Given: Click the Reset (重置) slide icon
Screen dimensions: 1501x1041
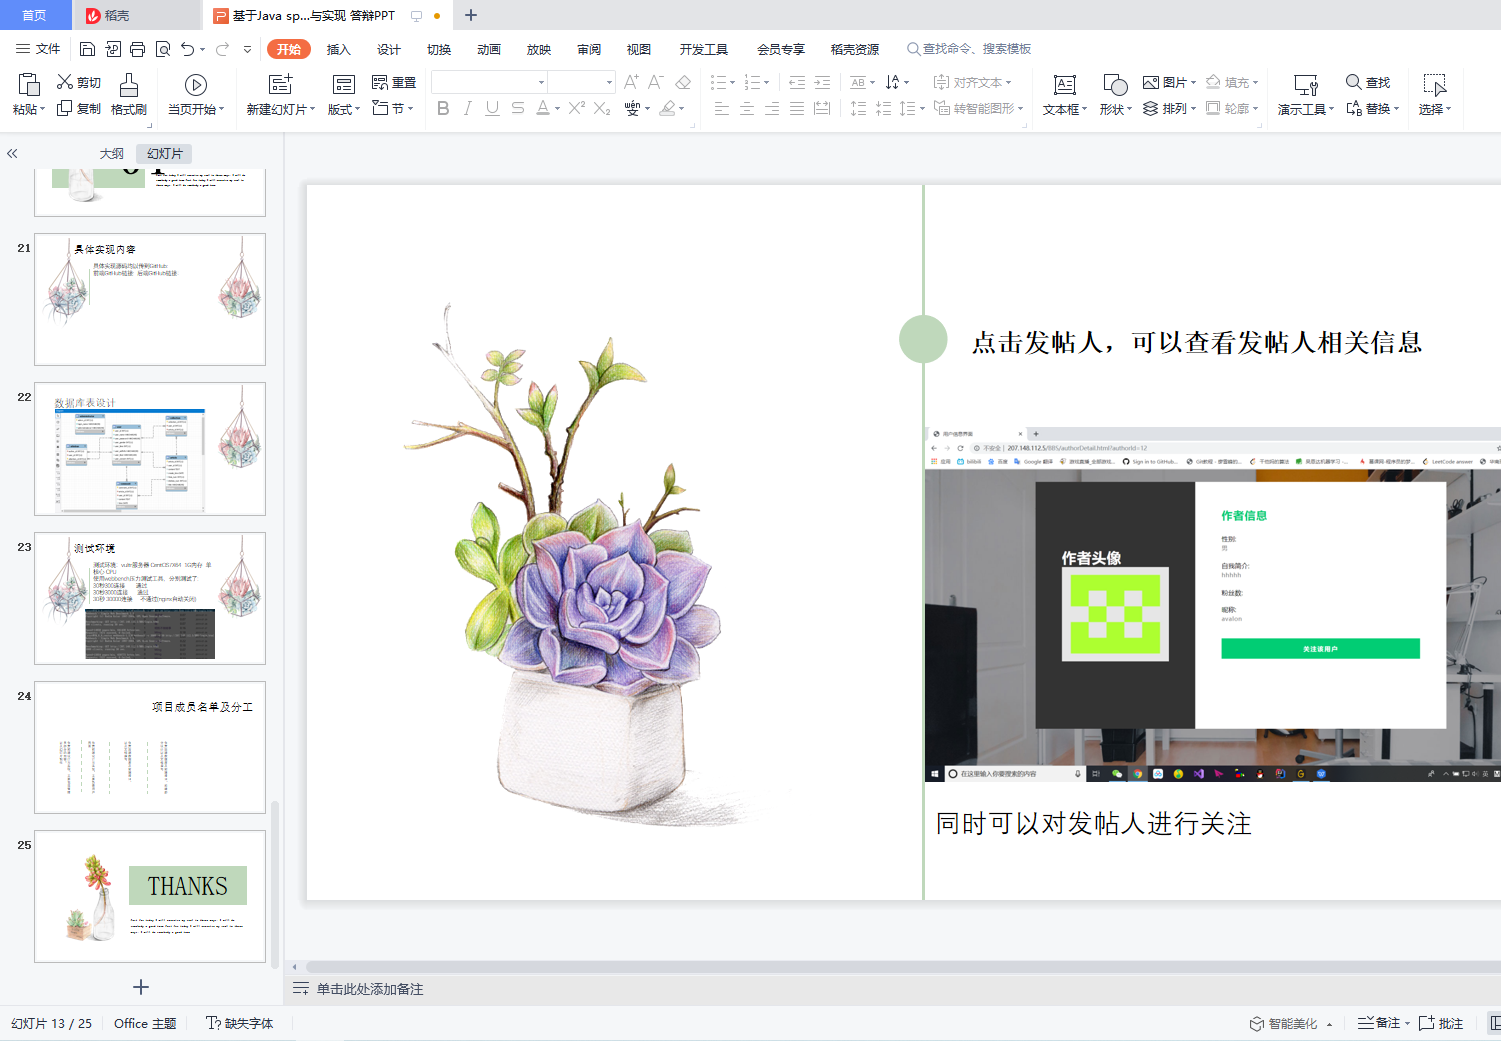Looking at the screenshot, I should tap(380, 82).
